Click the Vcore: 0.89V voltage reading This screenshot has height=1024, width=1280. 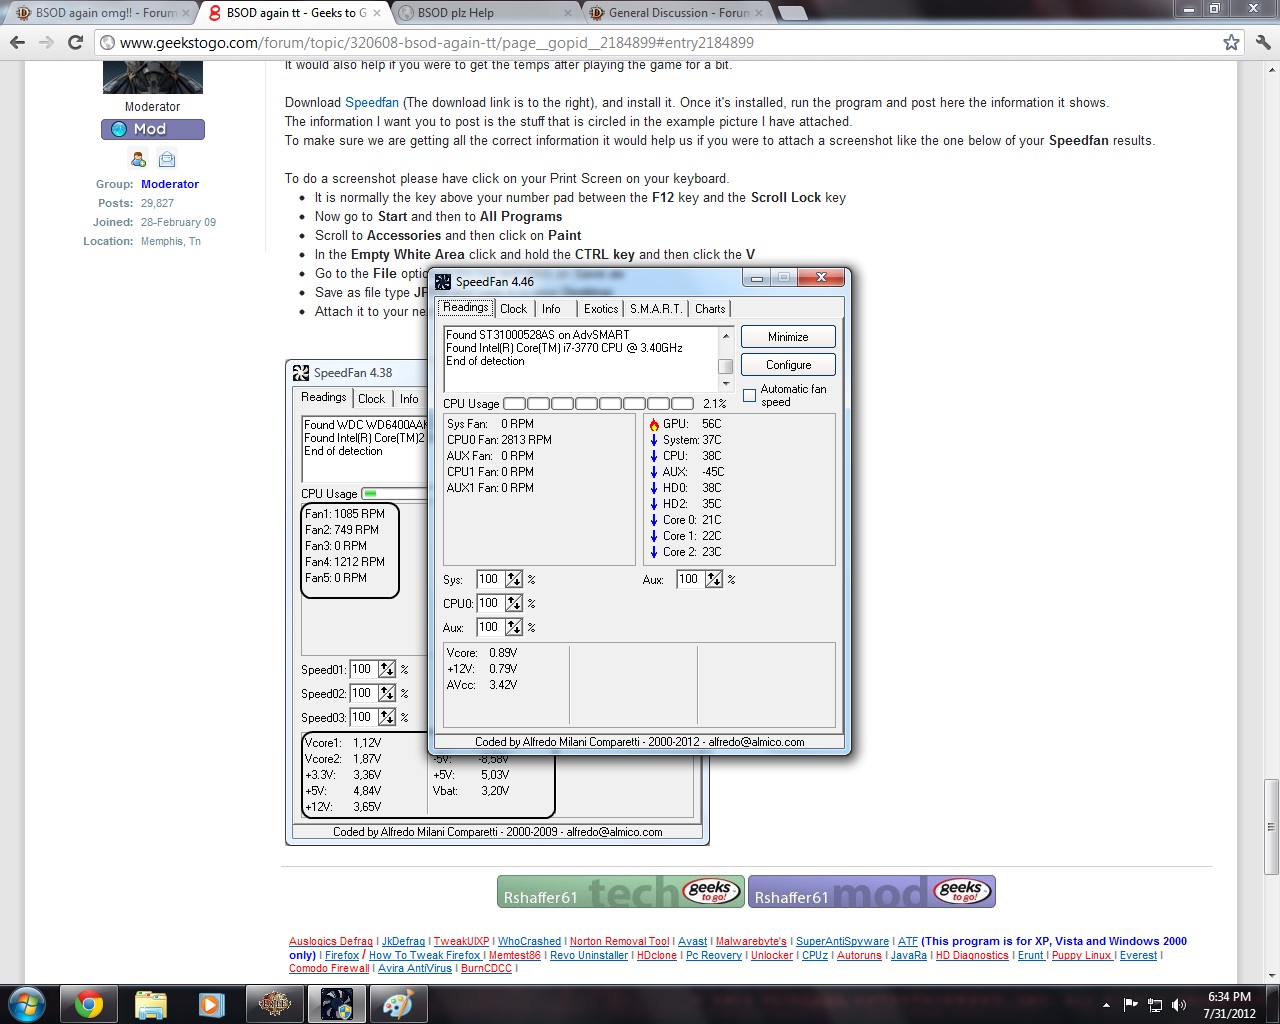click(x=482, y=653)
